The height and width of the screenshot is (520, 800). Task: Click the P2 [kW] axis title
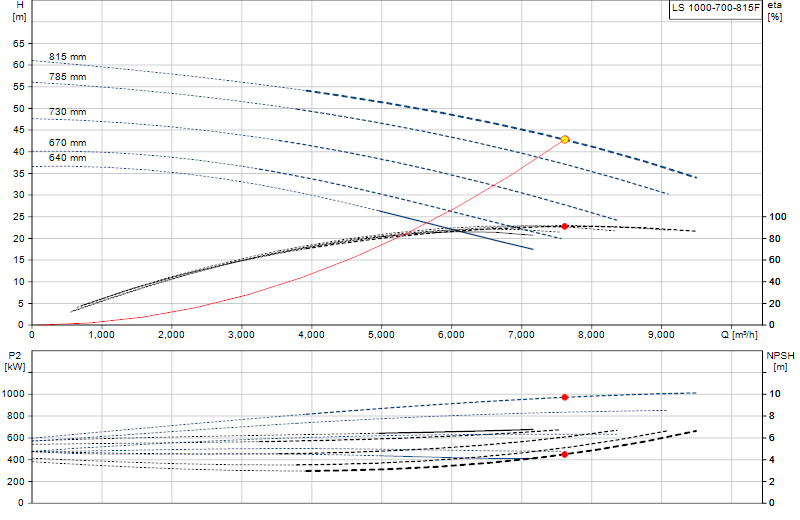click(x=14, y=361)
